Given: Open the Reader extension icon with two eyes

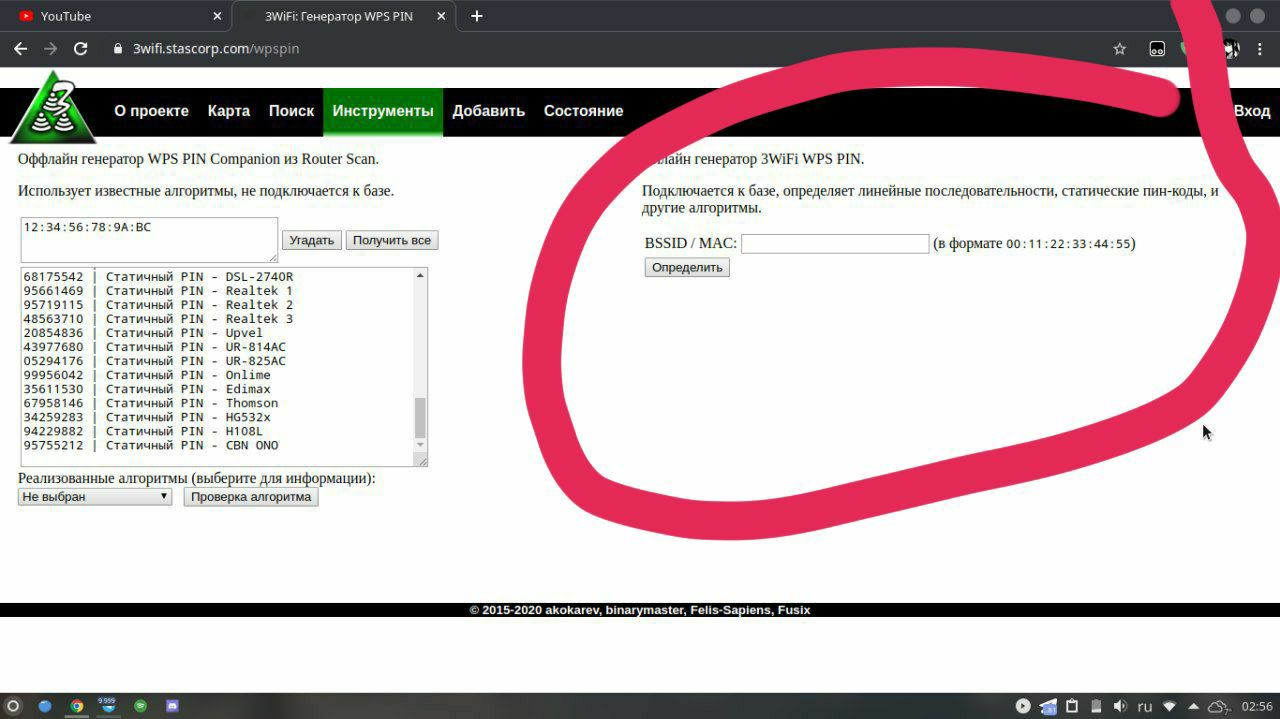Looking at the screenshot, I should (x=1157, y=48).
